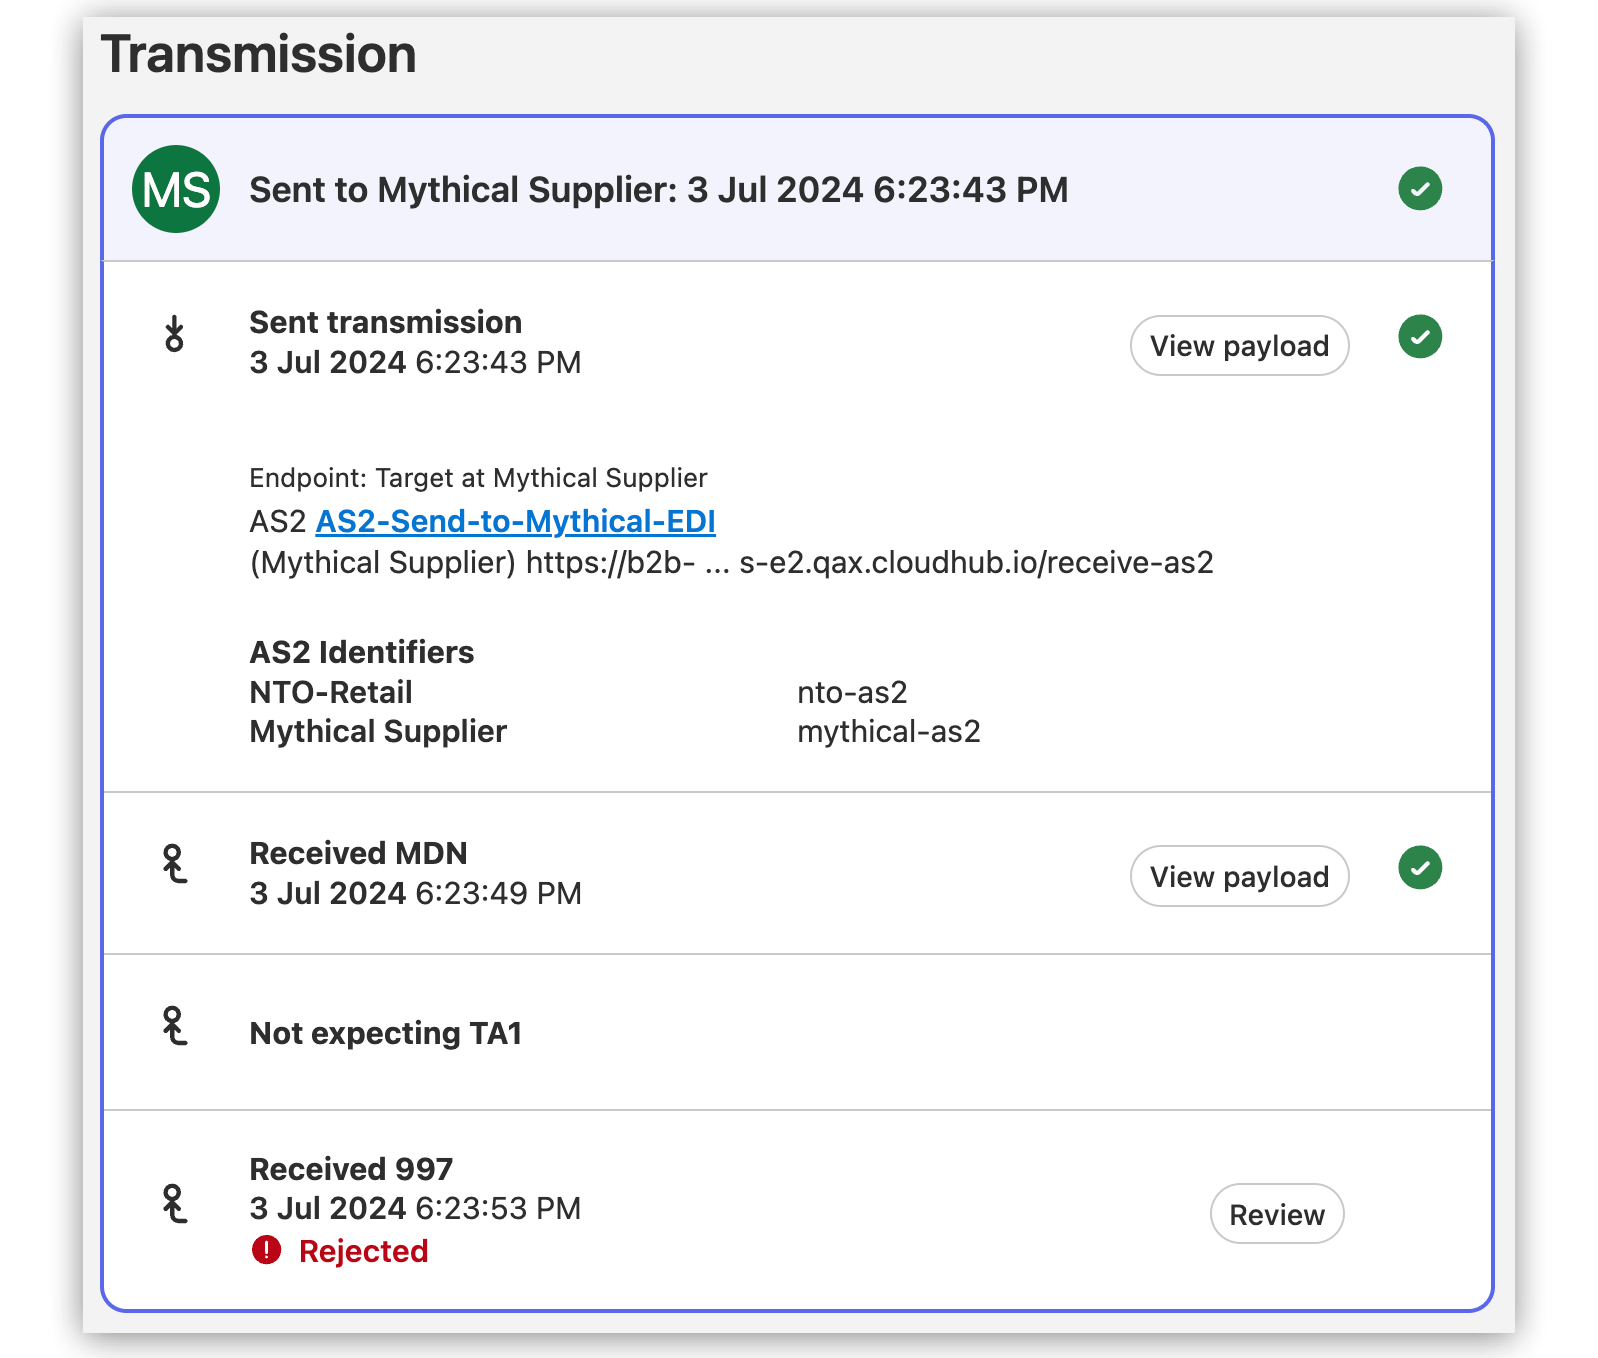Click the red error icon next to Rejected
1598x1358 pixels.
click(x=267, y=1250)
